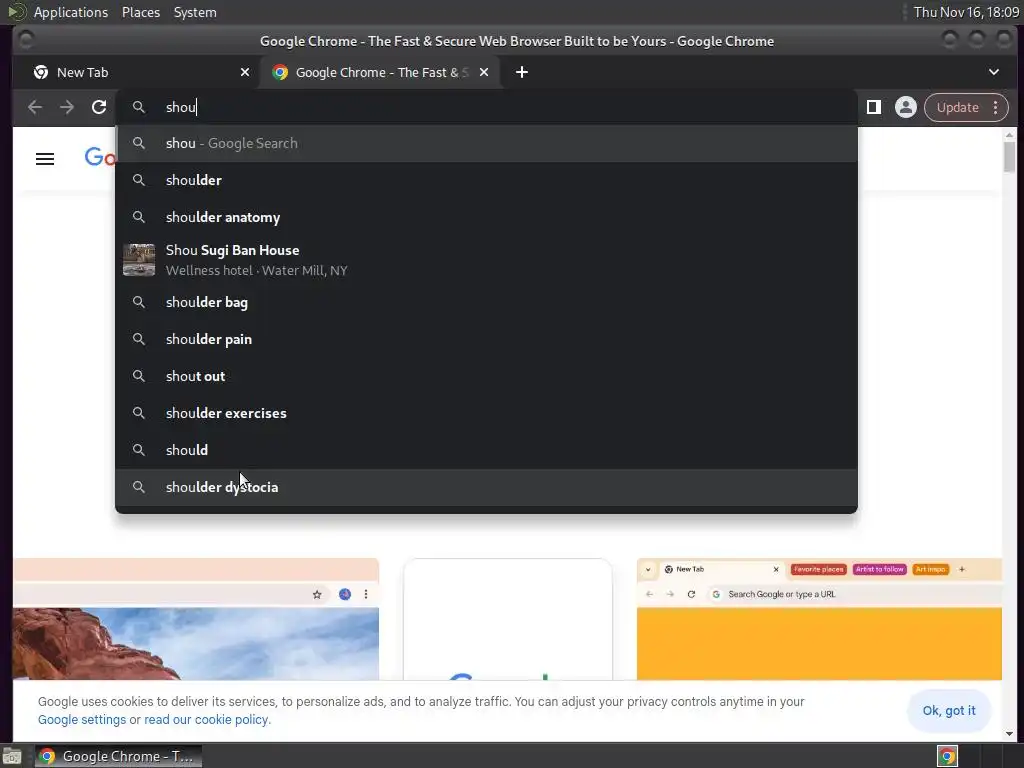This screenshot has width=1024, height=768.
Task: Click the Update button
Action: pos(957,107)
